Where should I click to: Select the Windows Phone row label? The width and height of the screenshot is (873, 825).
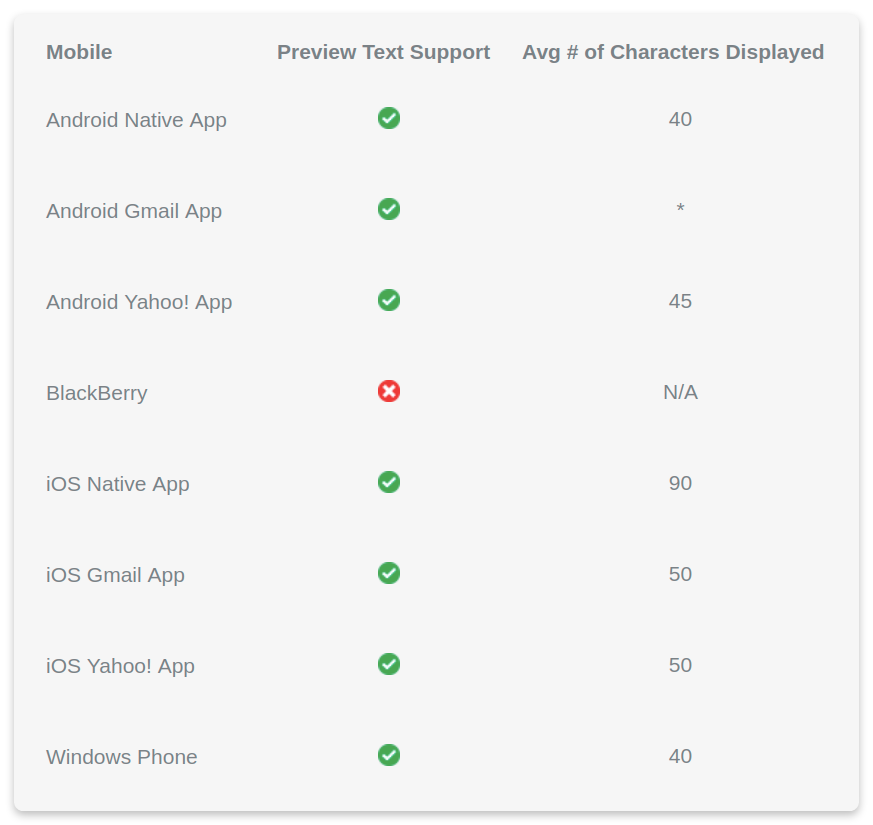122,757
